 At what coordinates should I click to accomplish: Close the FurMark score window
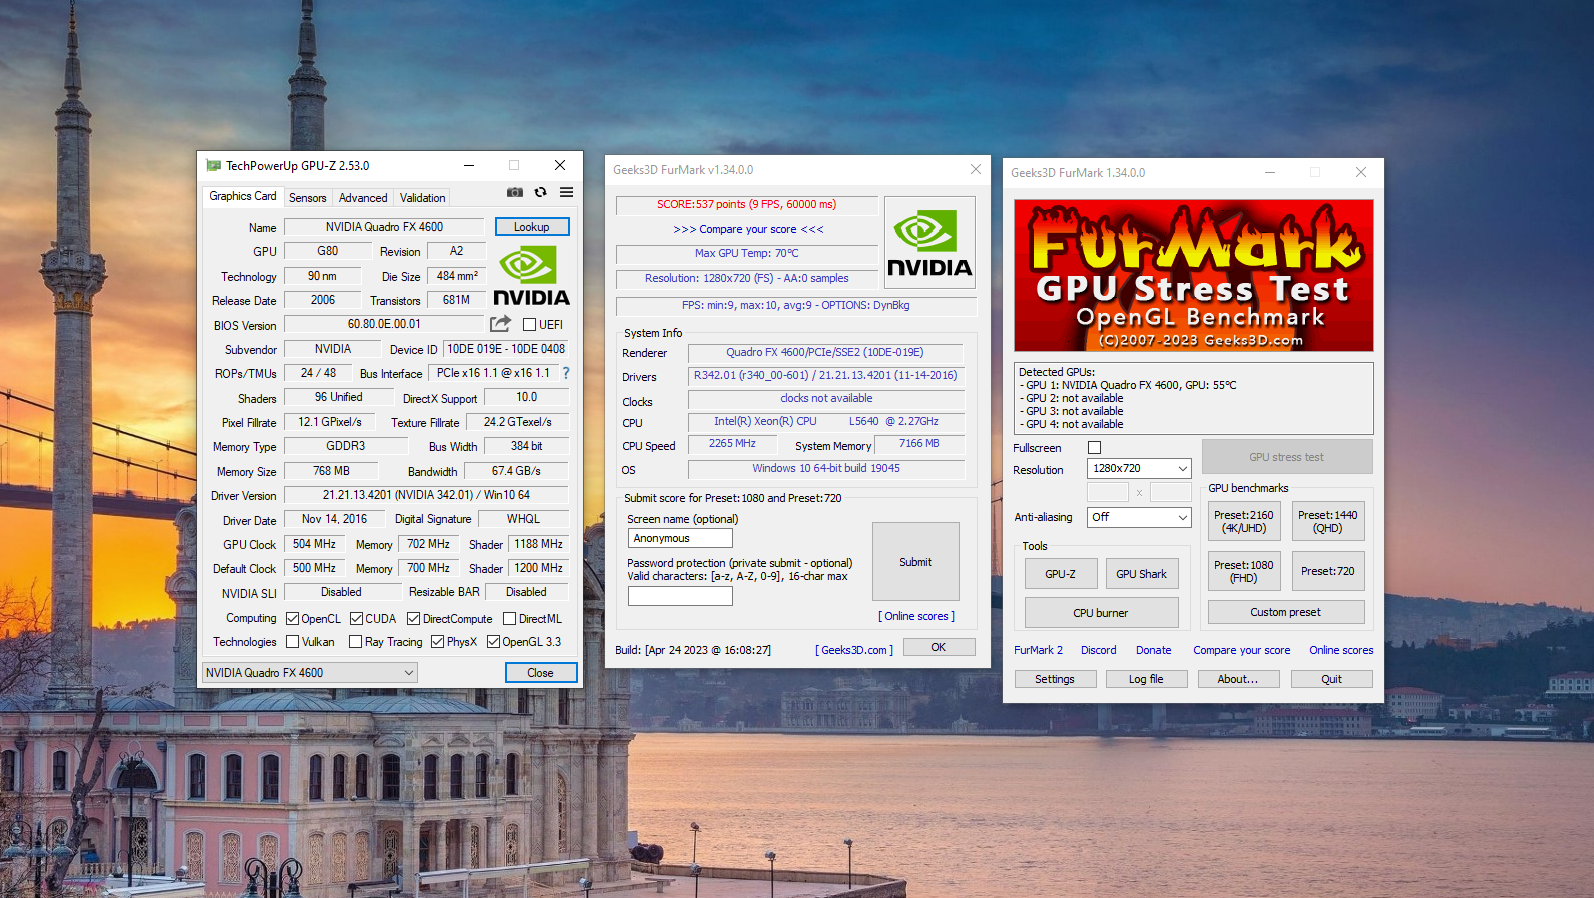click(x=976, y=169)
